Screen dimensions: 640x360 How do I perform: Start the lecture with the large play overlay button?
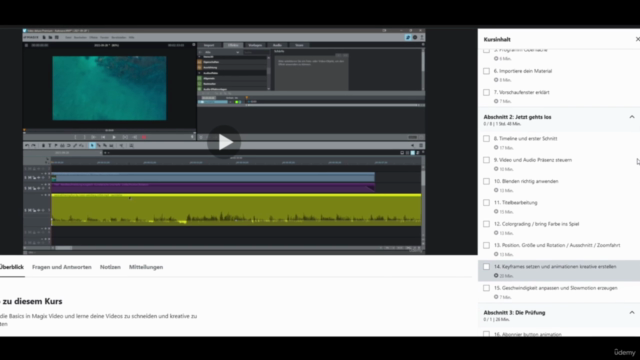[x=224, y=142]
